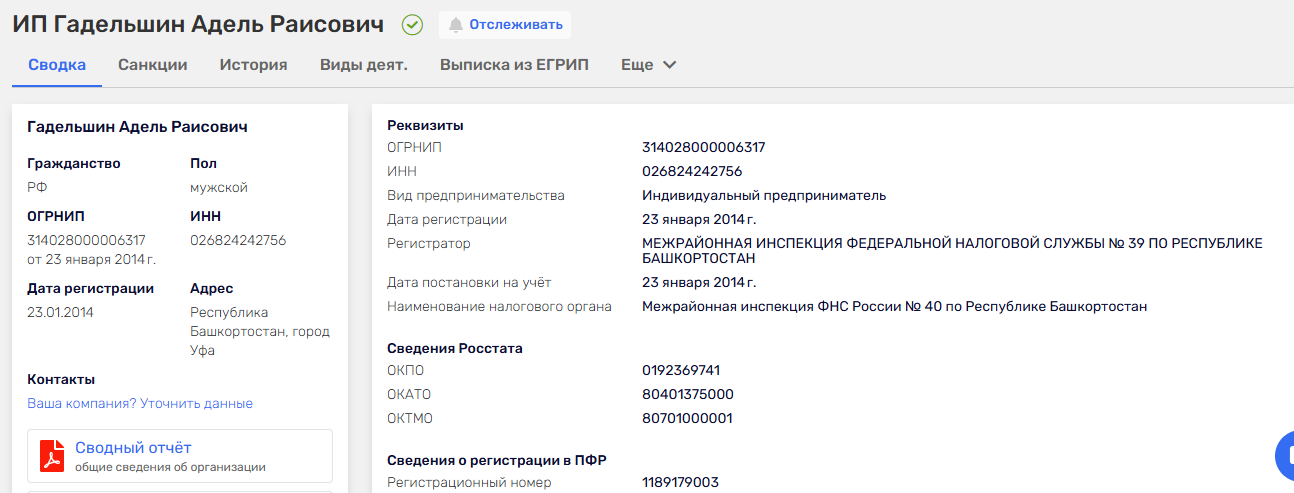Expand the Еще dropdown menu

[x=649, y=65]
